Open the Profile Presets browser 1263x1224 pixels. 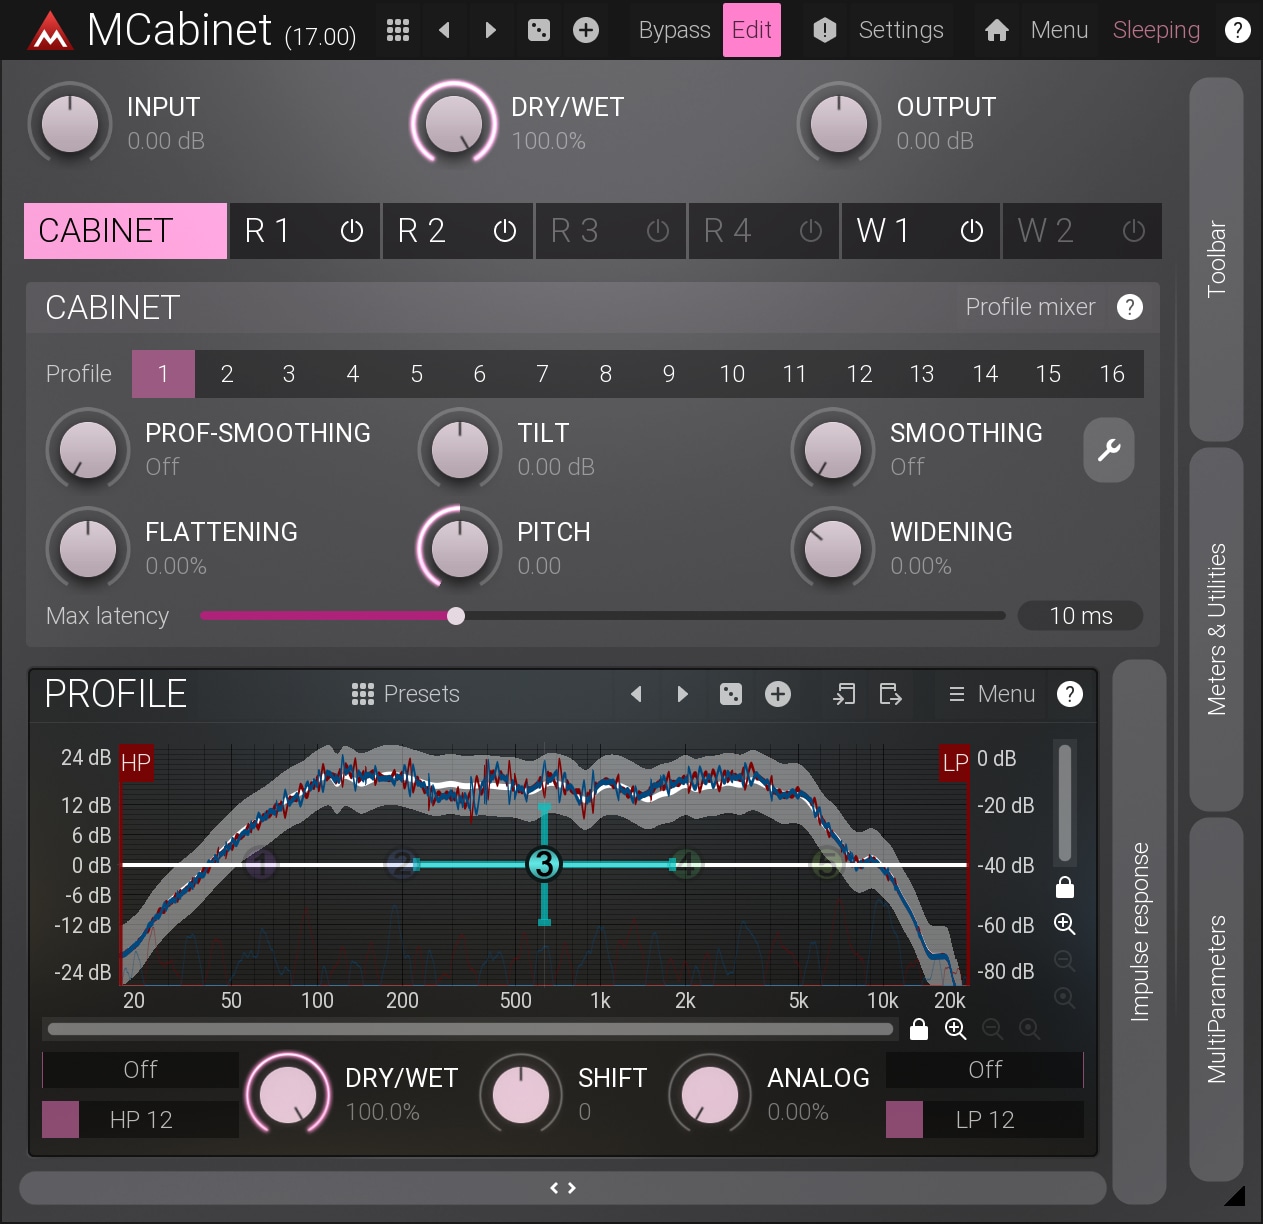pyautogui.click(x=406, y=694)
